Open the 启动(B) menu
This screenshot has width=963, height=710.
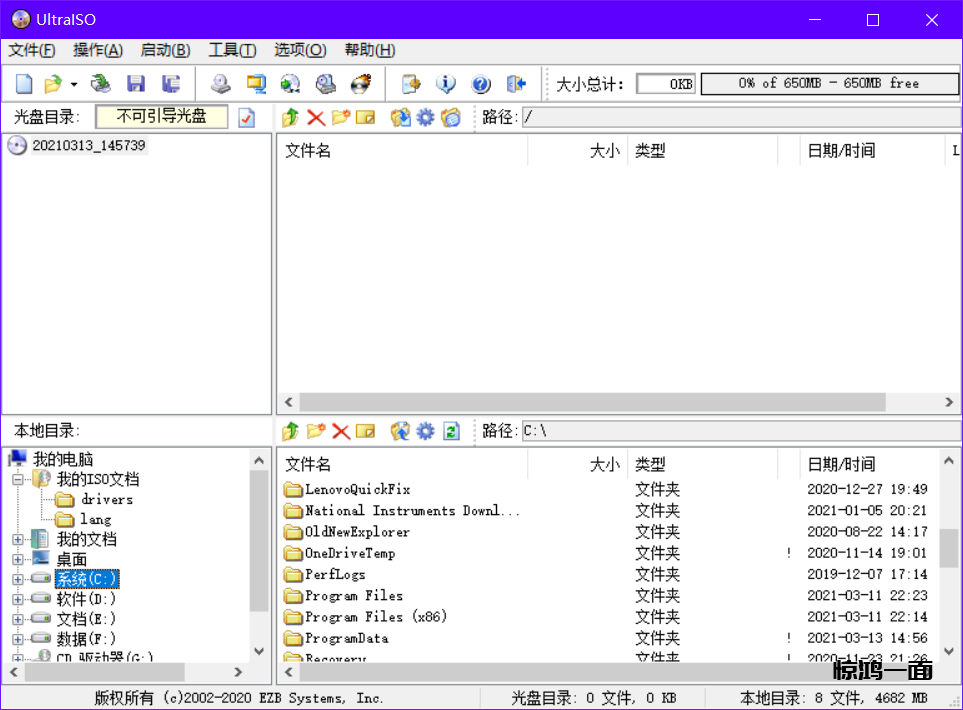(x=165, y=50)
